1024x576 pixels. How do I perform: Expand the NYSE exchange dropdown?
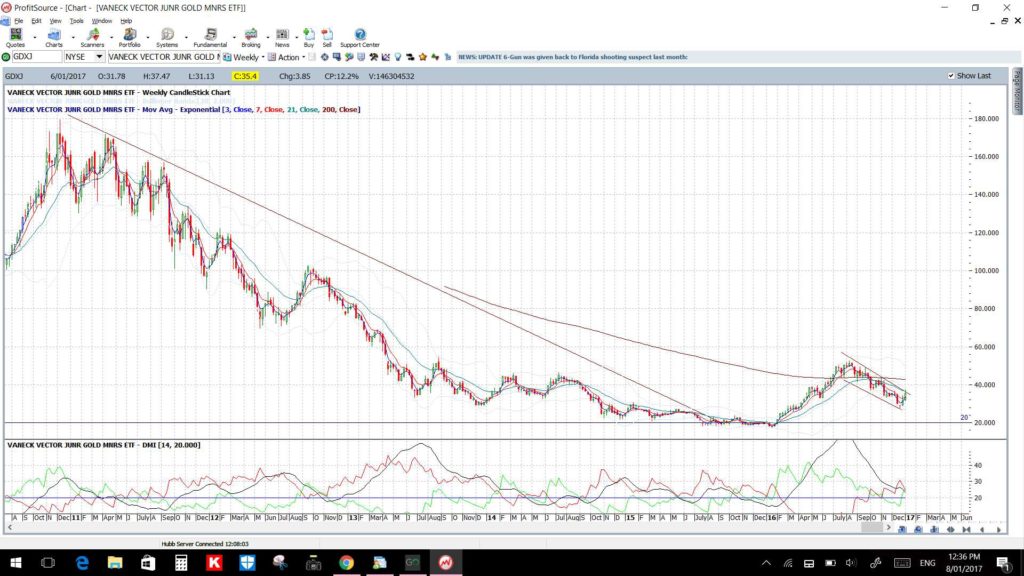tap(99, 57)
